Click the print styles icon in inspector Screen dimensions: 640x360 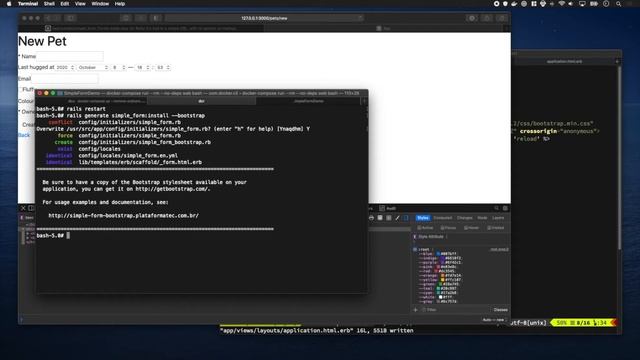pyautogui.click(x=371, y=218)
